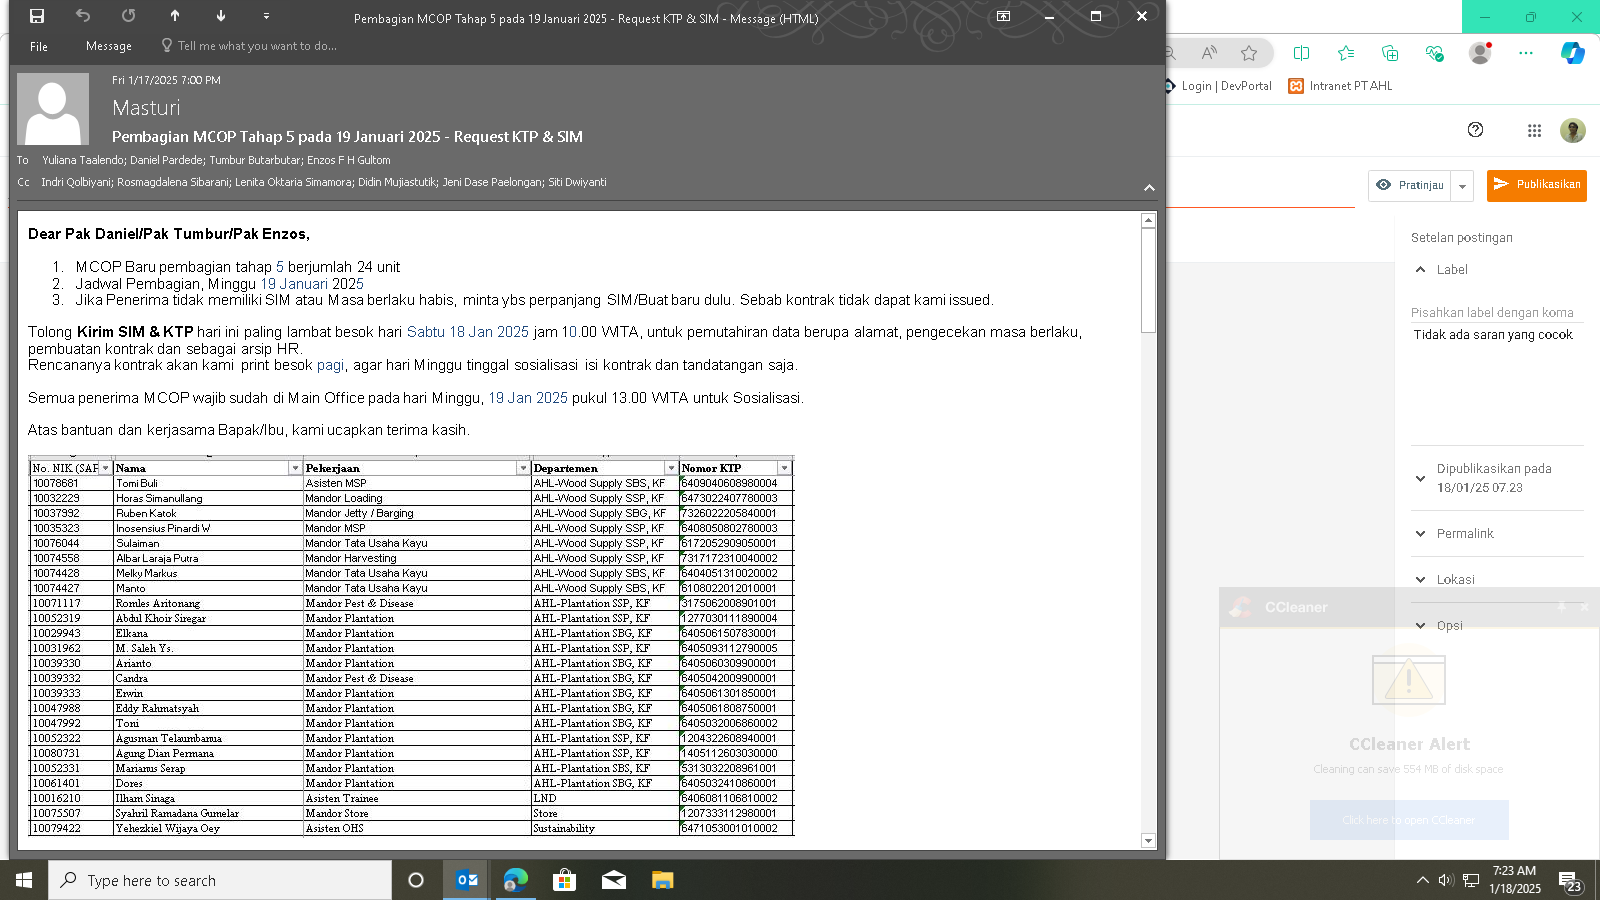
Task: Click the Save icon in message toolbar
Action: (x=37, y=16)
